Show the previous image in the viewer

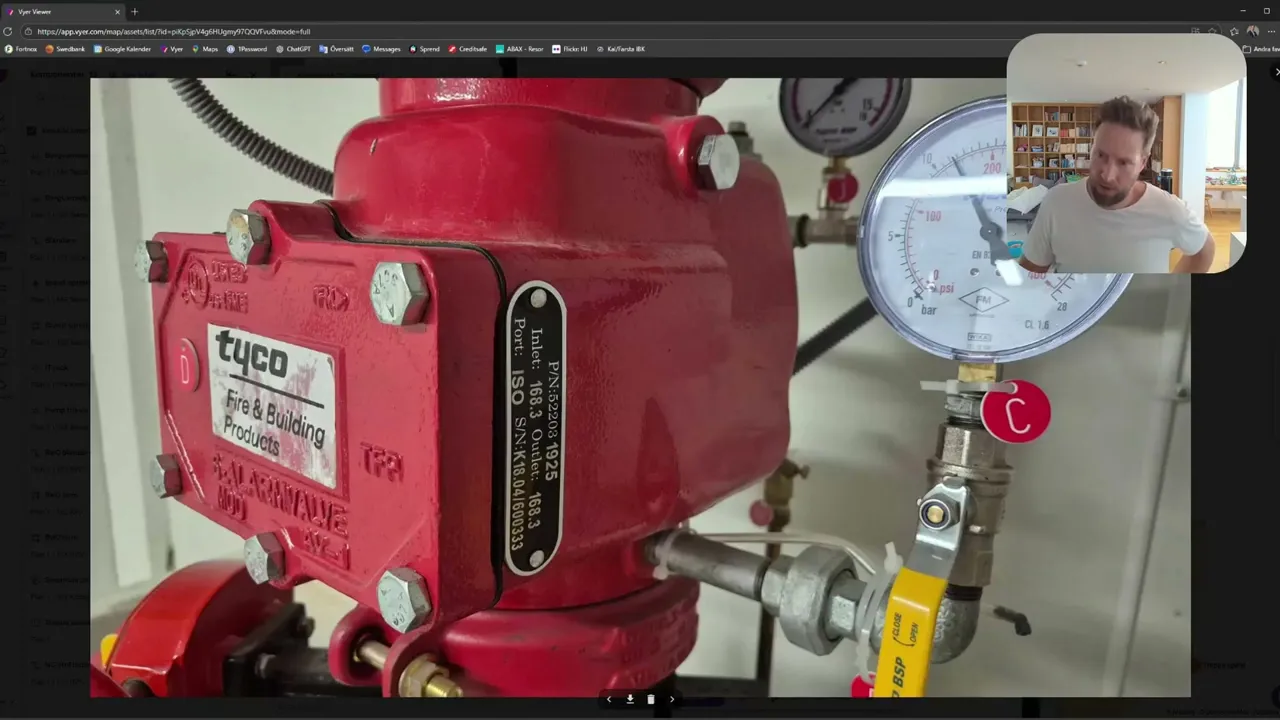pyautogui.click(x=609, y=699)
